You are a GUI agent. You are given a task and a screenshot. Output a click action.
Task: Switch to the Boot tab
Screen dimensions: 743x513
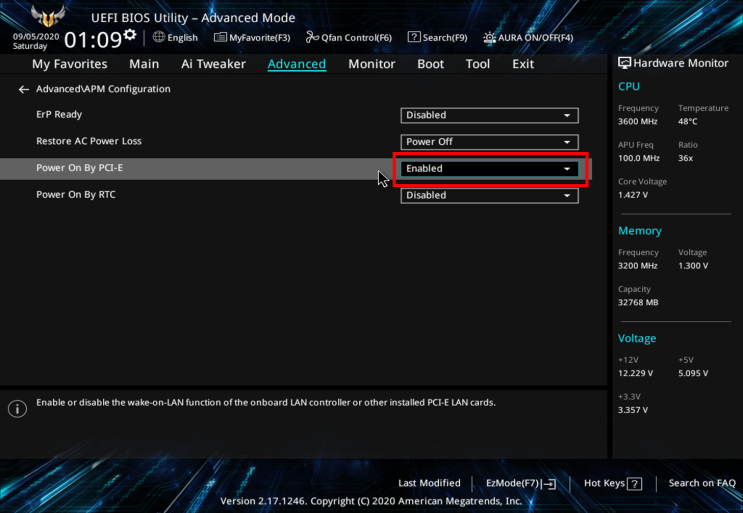pyautogui.click(x=430, y=64)
